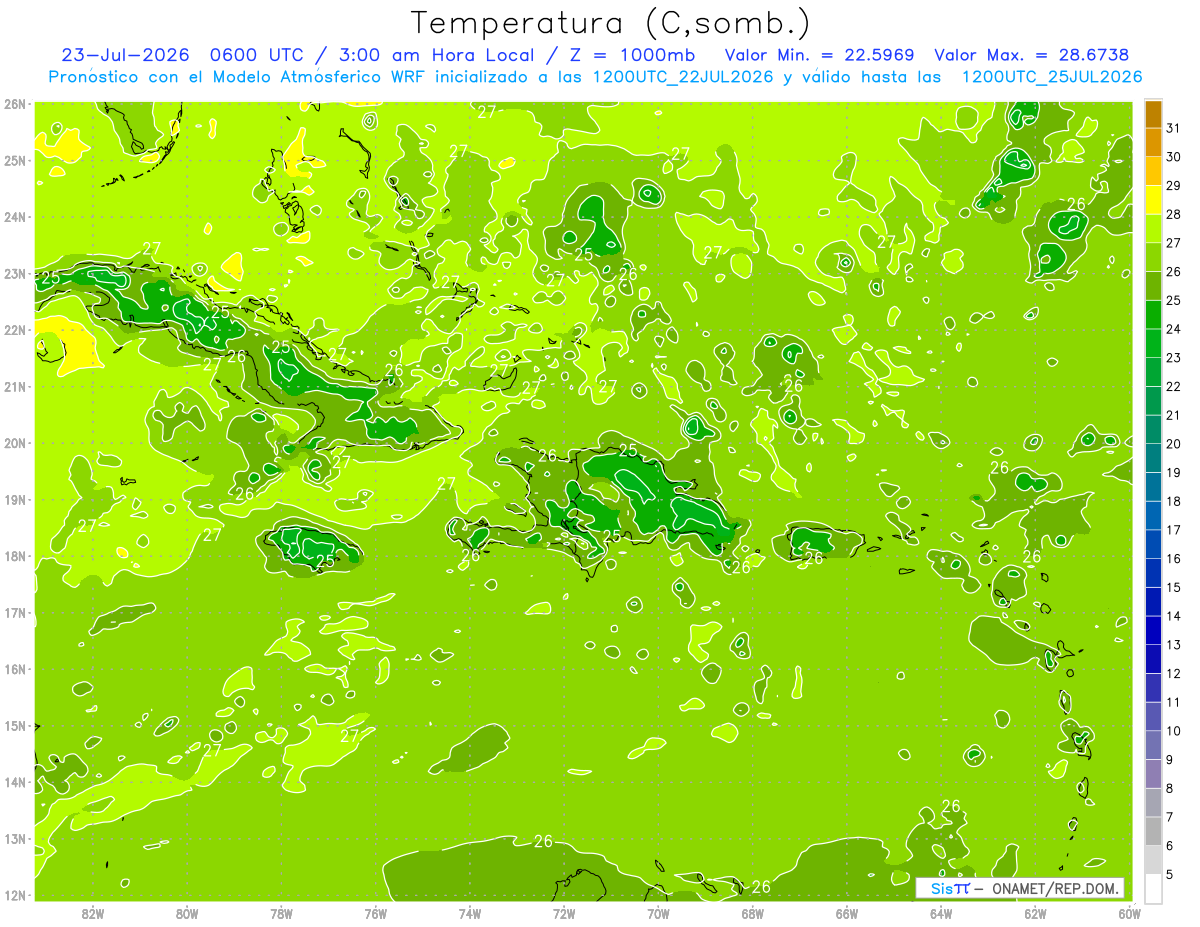Click the "18N" latitude axis label
Image resolution: width=1200 pixels, height=927 pixels.
coord(16,556)
